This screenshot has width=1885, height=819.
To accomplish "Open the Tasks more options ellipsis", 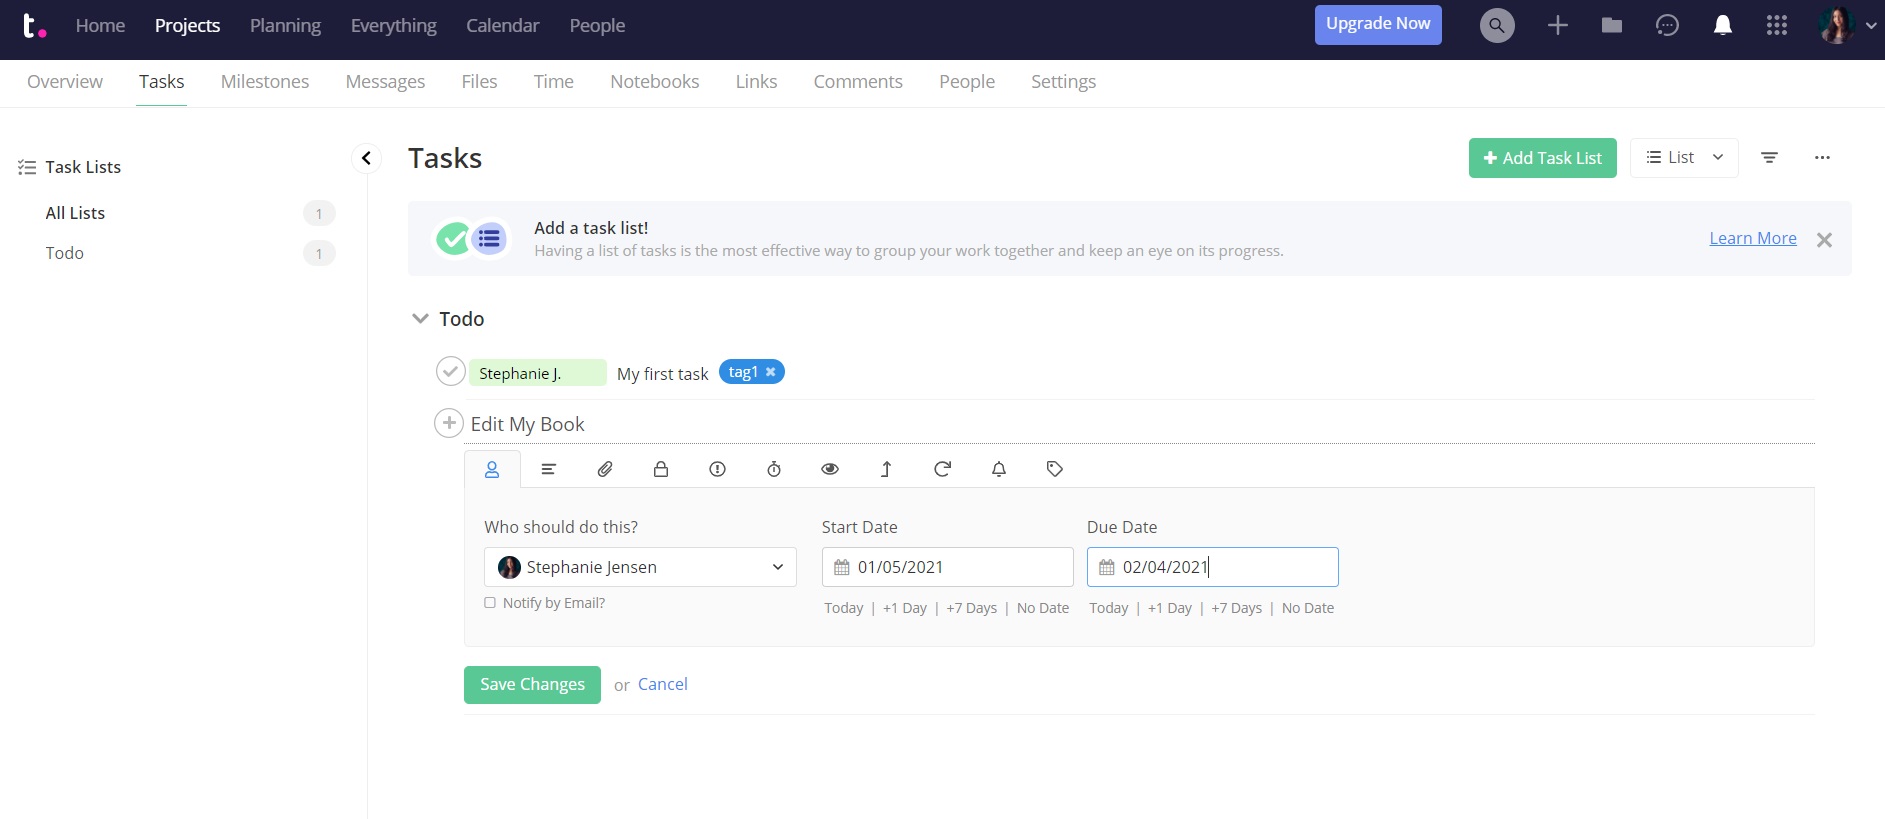I will click(x=1822, y=158).
